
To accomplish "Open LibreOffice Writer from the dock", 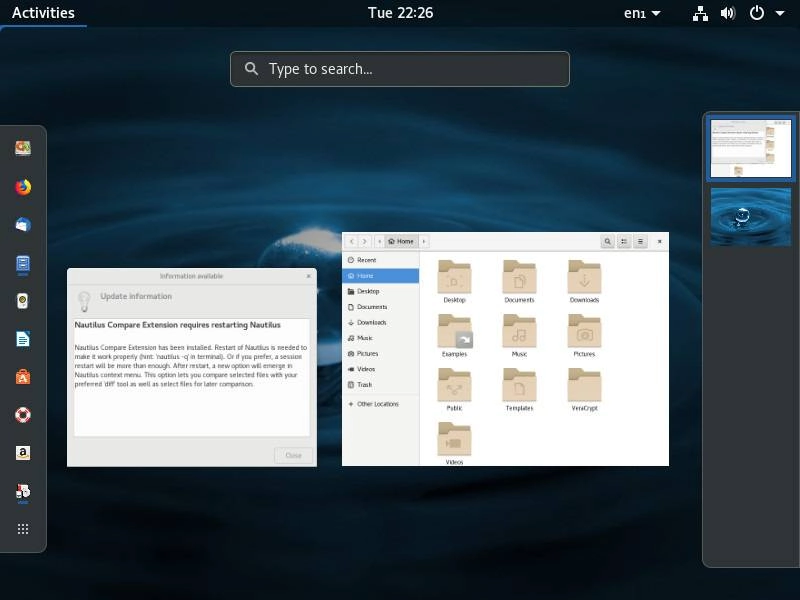I will [x=23, y=339].
